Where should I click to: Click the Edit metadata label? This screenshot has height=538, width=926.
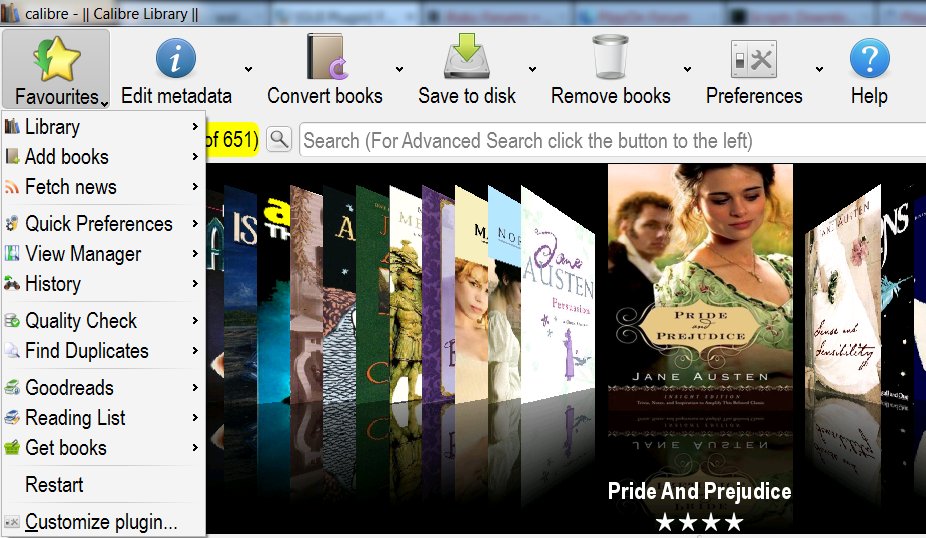pyautogui.click(x=176, y=96)
